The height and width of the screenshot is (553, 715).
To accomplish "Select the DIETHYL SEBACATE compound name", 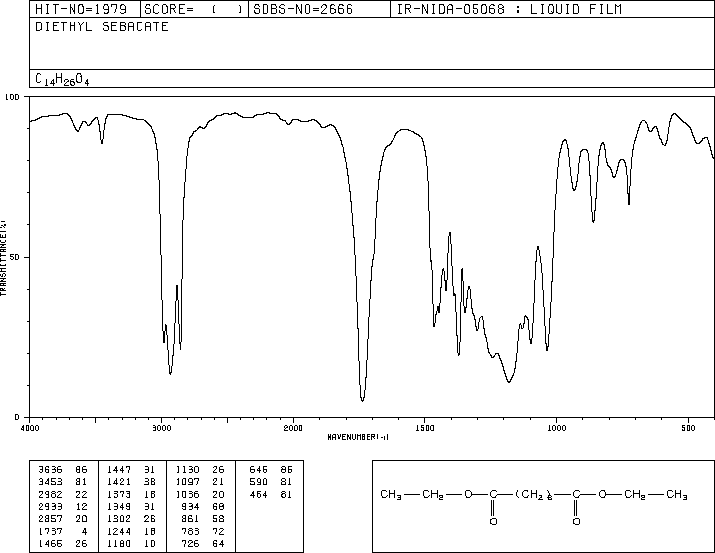I will tap(102, 27).
